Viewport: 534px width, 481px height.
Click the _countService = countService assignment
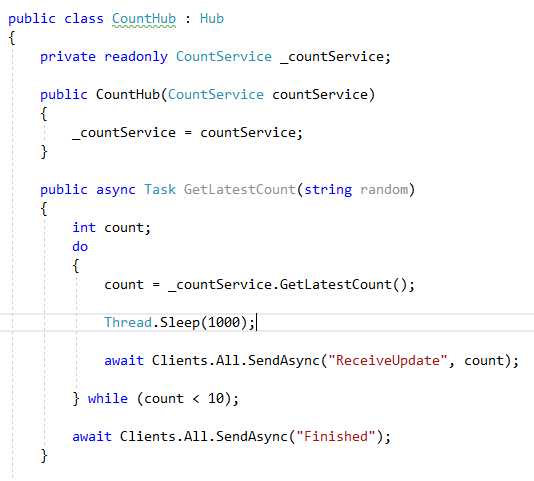(x=187, y=133)
